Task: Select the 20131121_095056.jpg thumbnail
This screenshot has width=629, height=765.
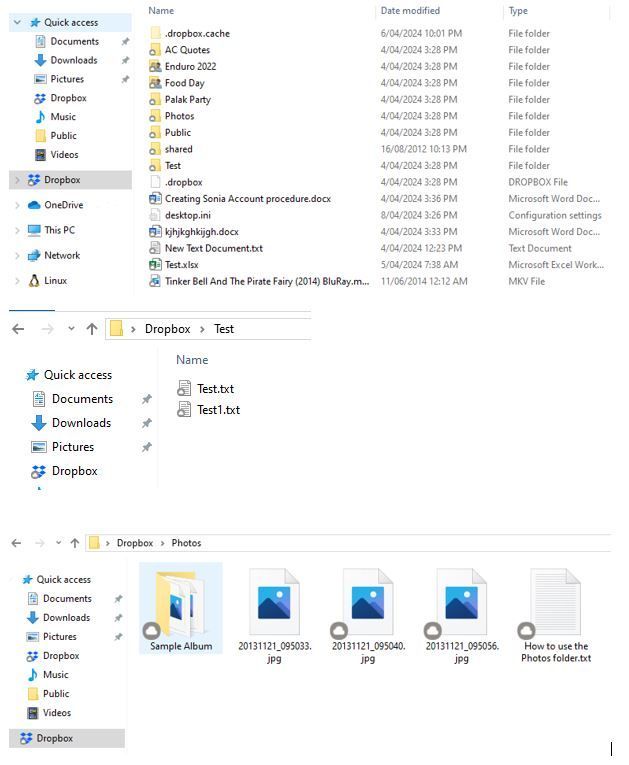Action: pos(462,615)
